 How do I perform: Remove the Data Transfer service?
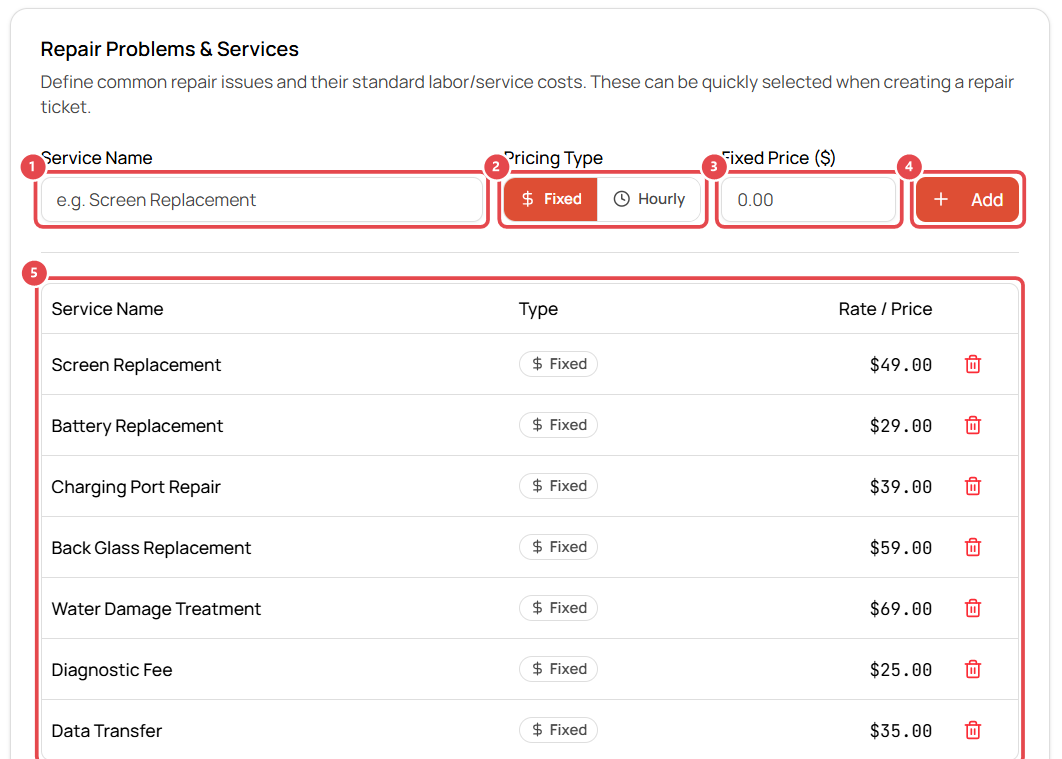pos(973,730)
